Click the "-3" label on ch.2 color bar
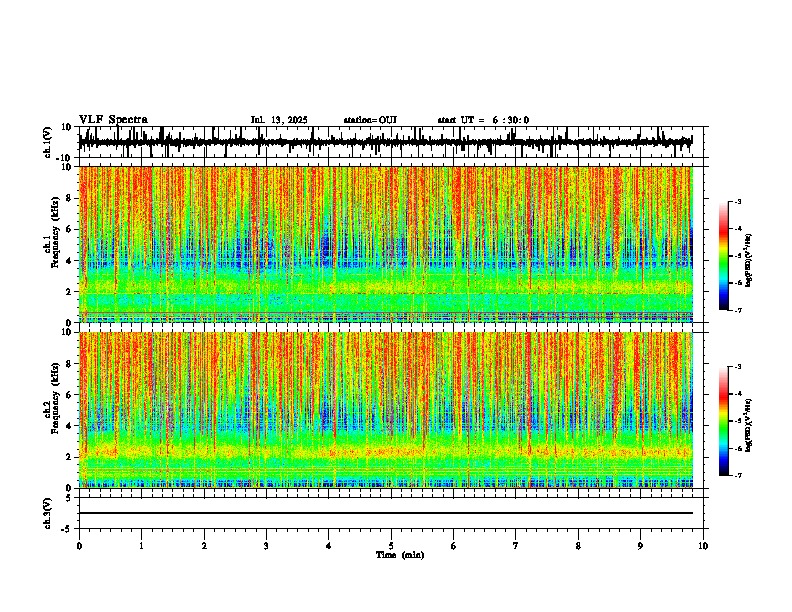The height and width of the screenshot is (612, 792). click(x=737, y=367)
